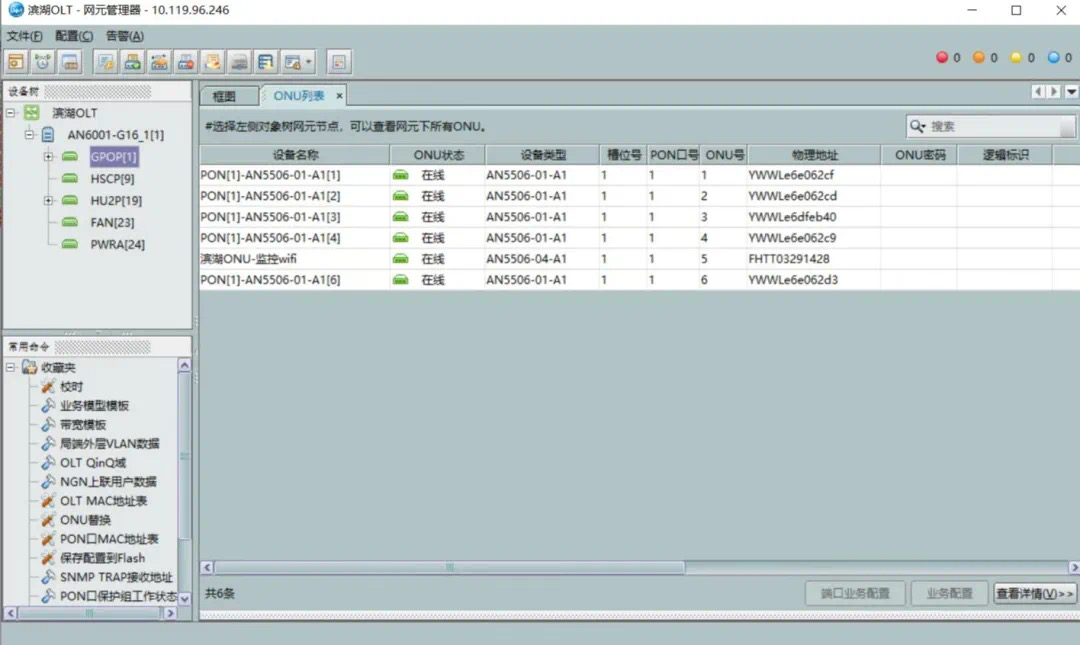Sort by the ONU状态 column header
This screenshot has width=1080, height=645.
(438, 155)
